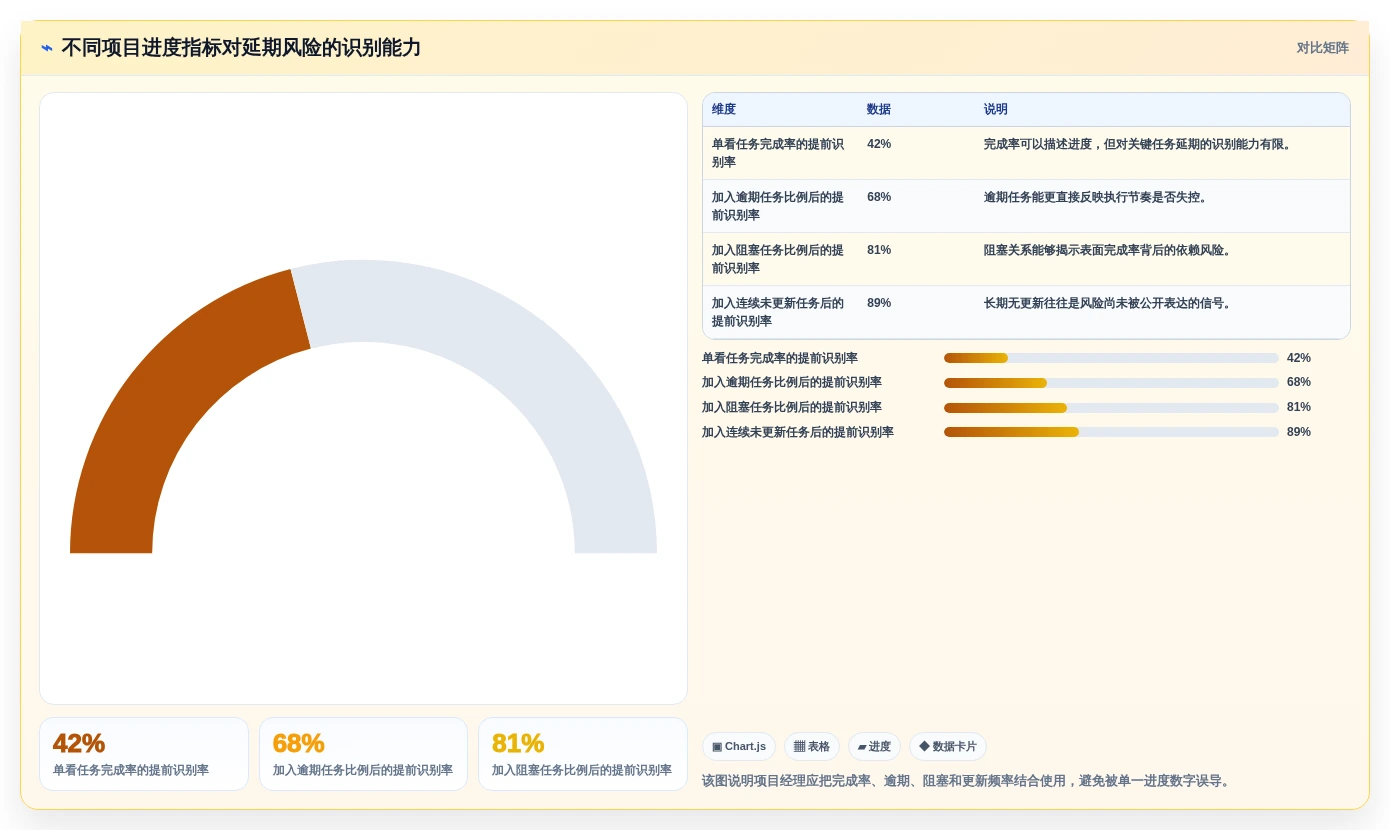
Task: Click the 68% data card
Action: pyautogui.click(x=363, y=754)
